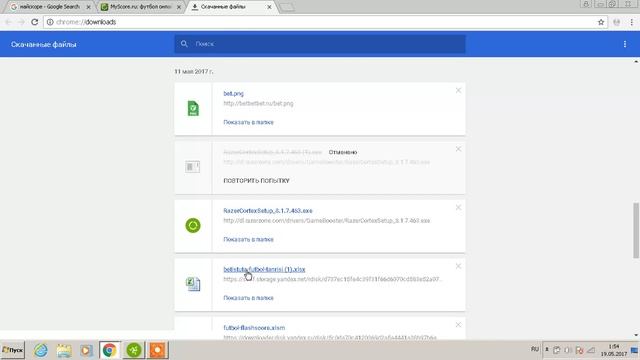The image size is (640, 360).
Task: Click the RazerCortexSetup source URL
Action: (327, 221)
